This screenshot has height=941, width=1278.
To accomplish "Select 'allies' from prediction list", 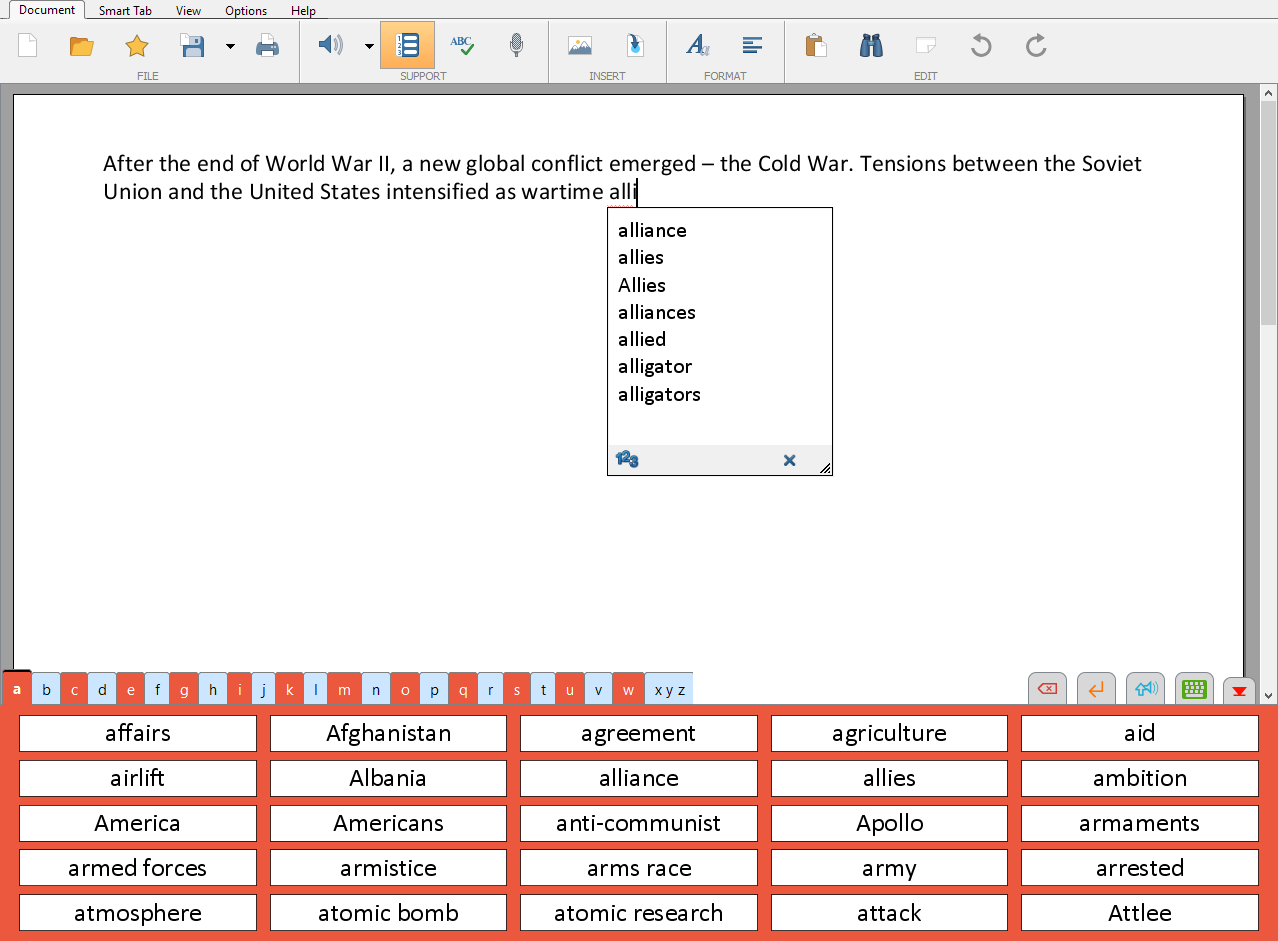I will click(641, 257).
